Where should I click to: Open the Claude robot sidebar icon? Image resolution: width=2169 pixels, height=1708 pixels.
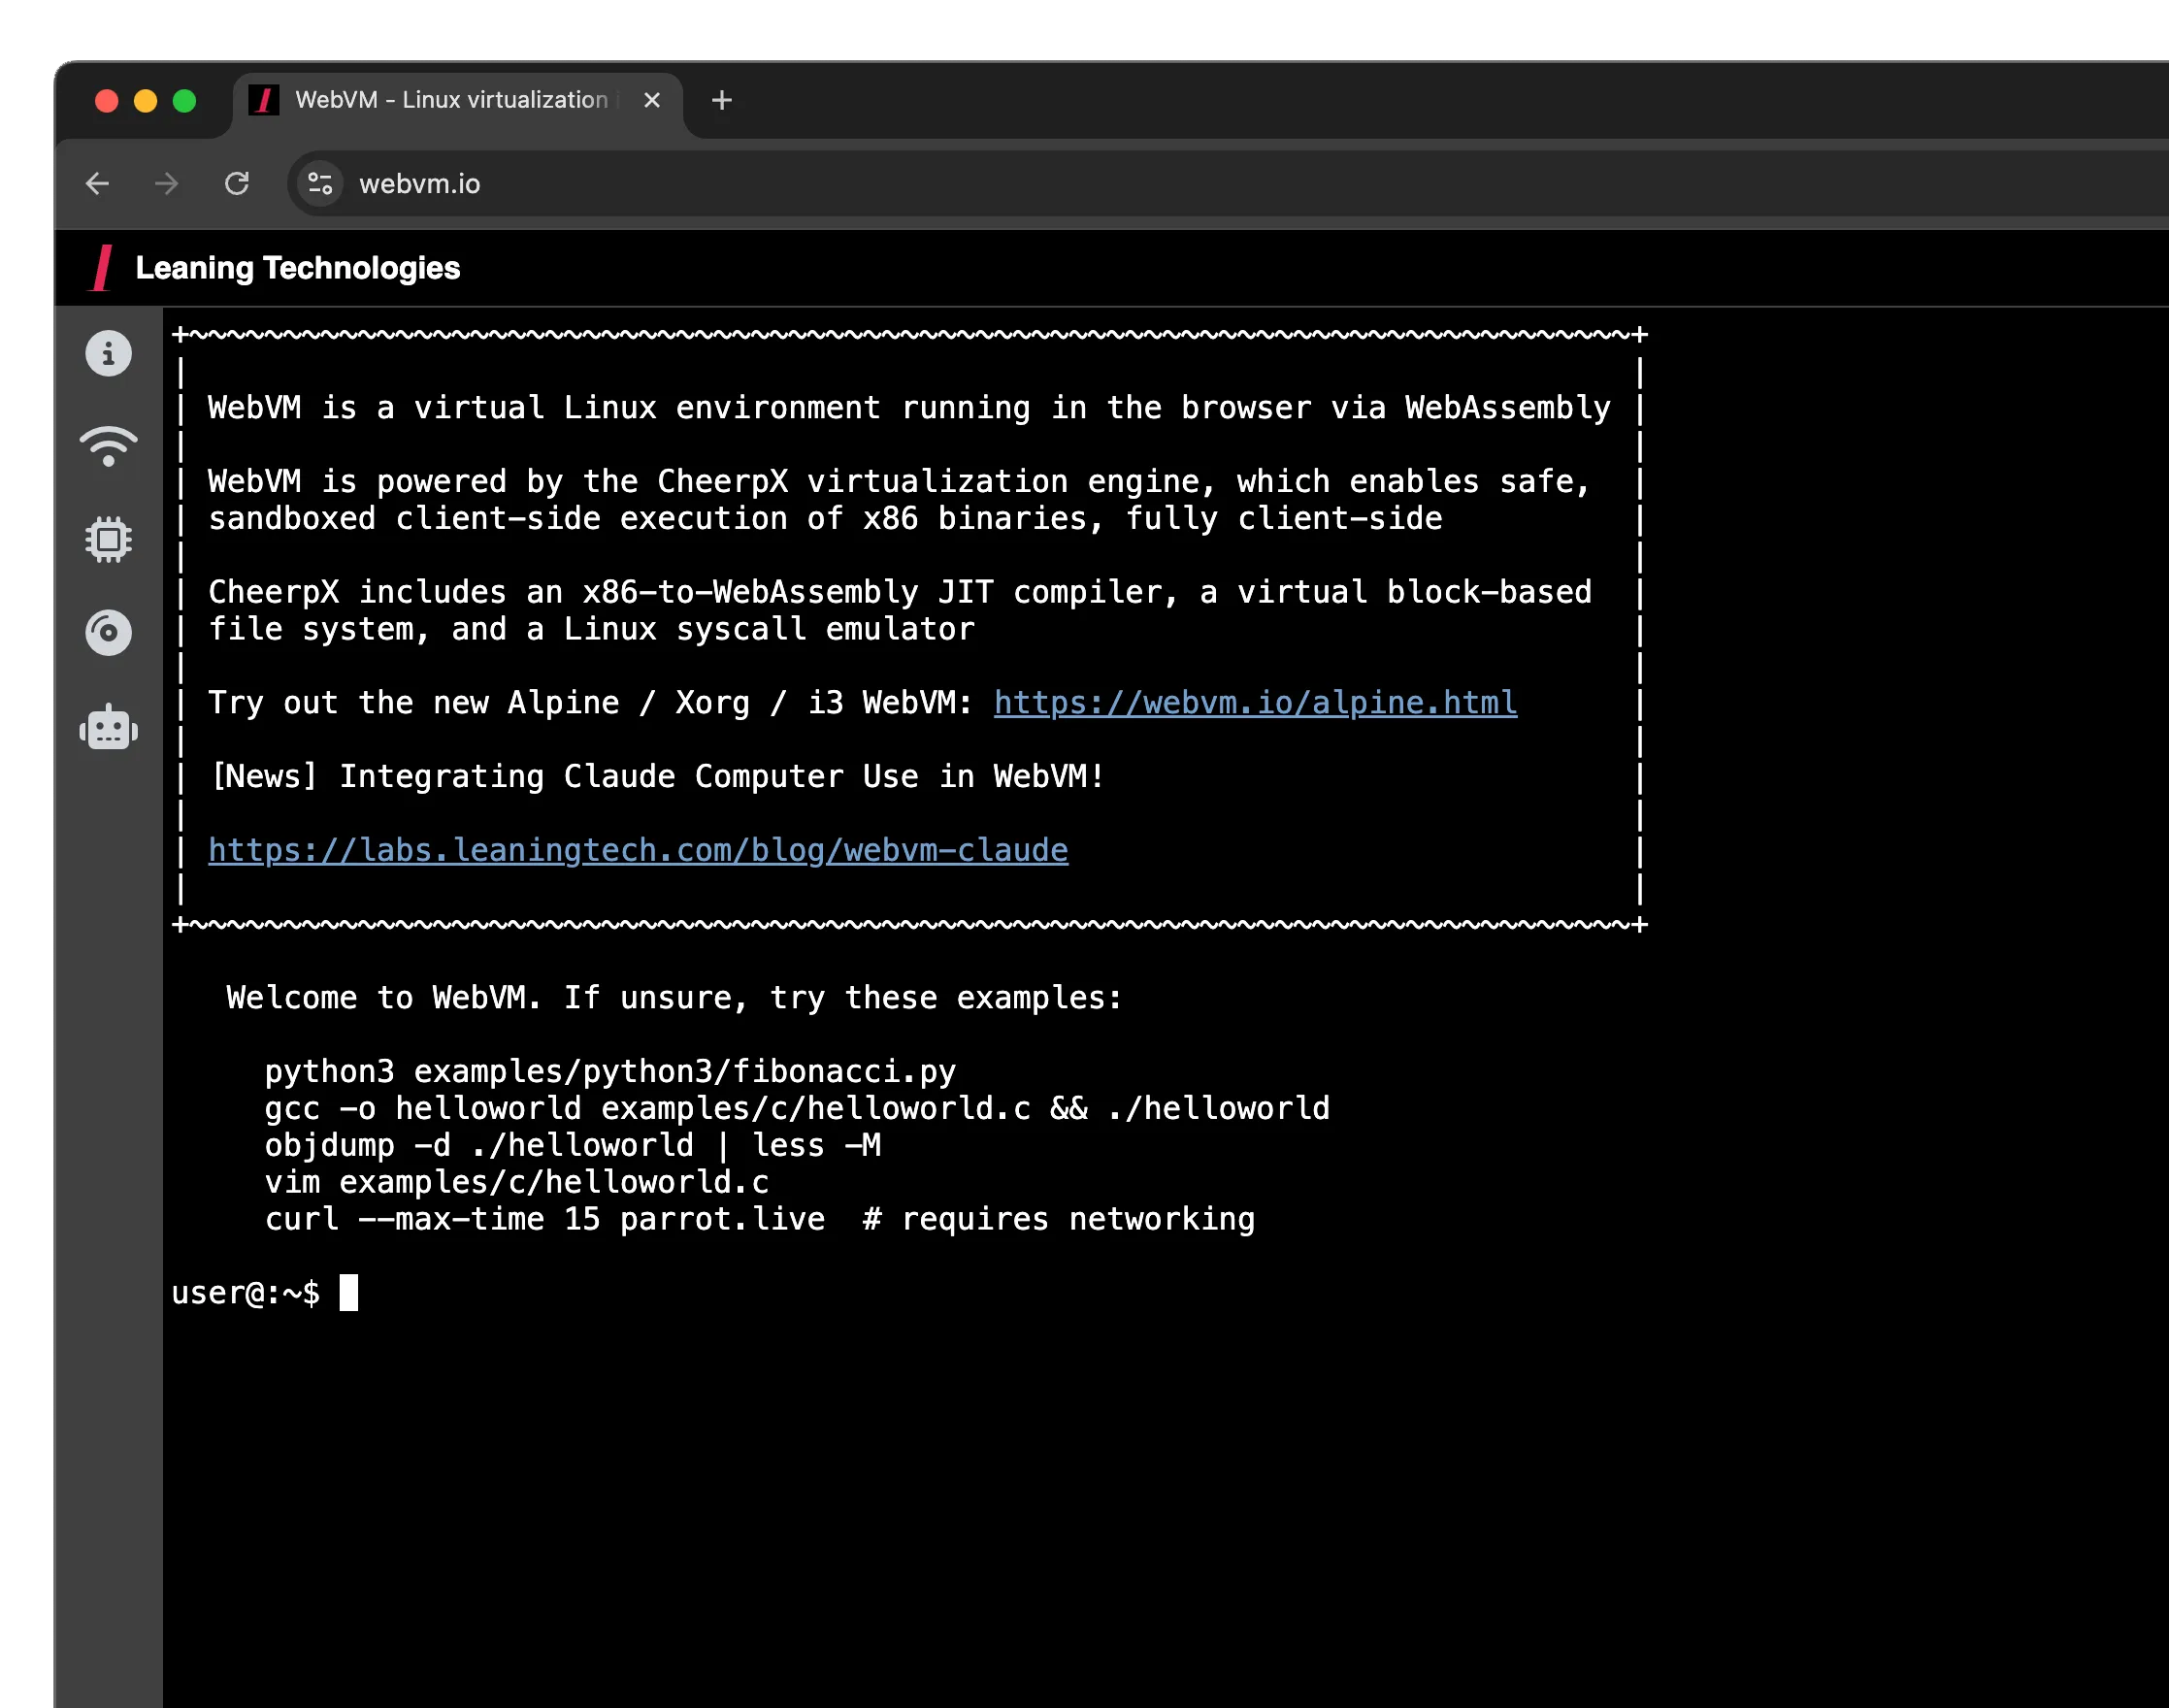108,727
